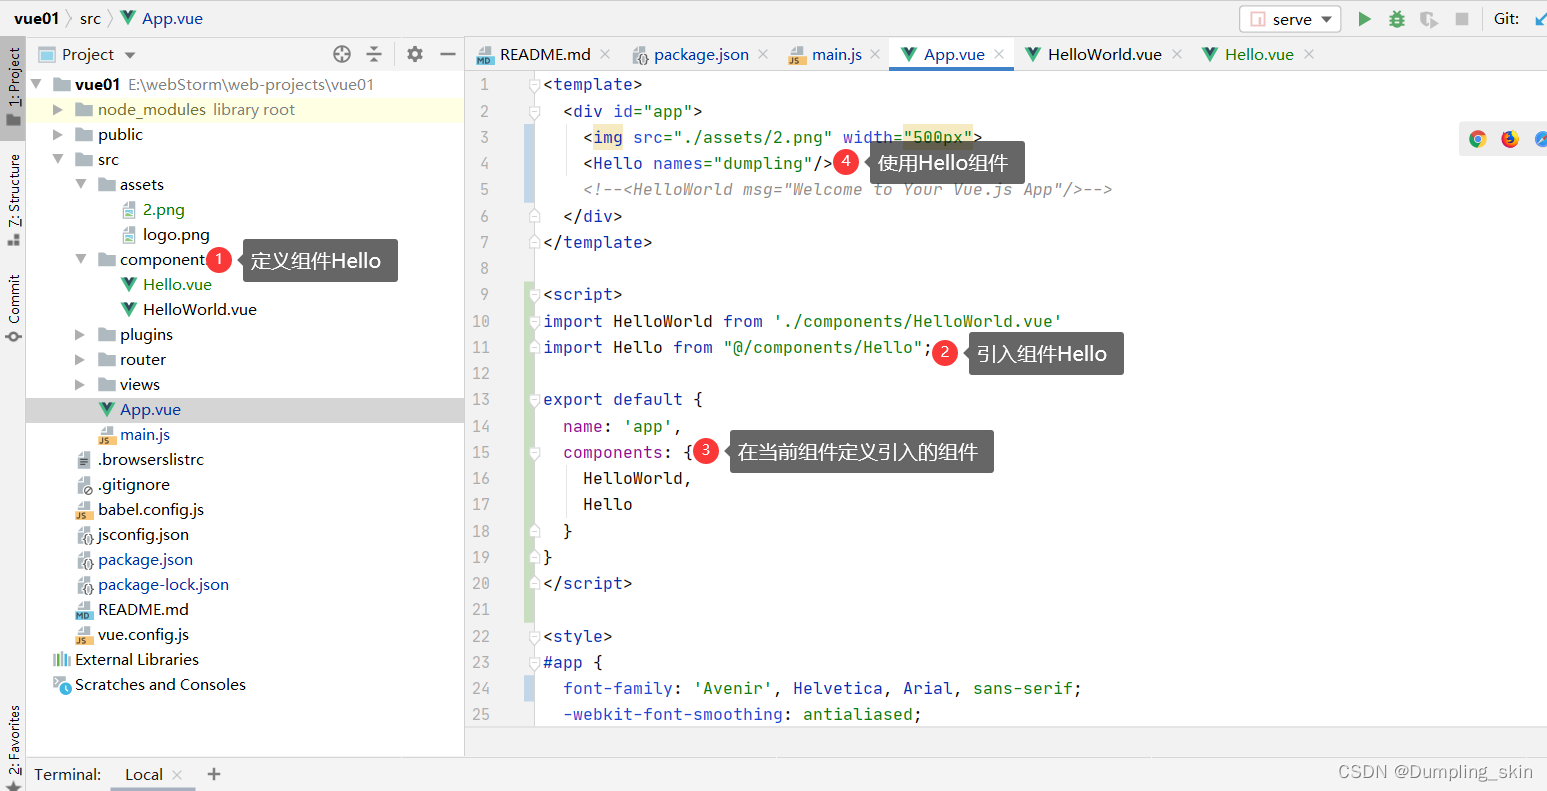Open preview in Safari browser icon

[x=1541, y=139]
